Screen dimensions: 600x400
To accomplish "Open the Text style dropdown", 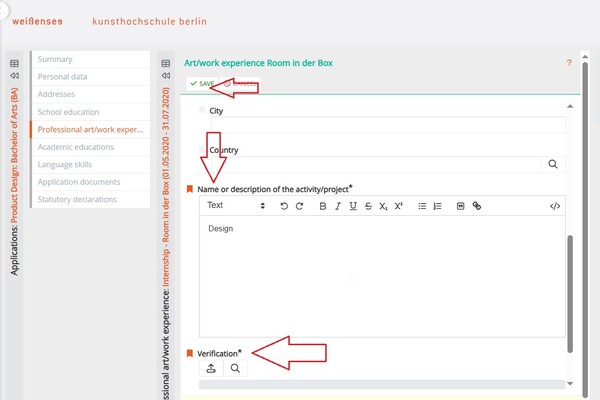I will 236,206.
